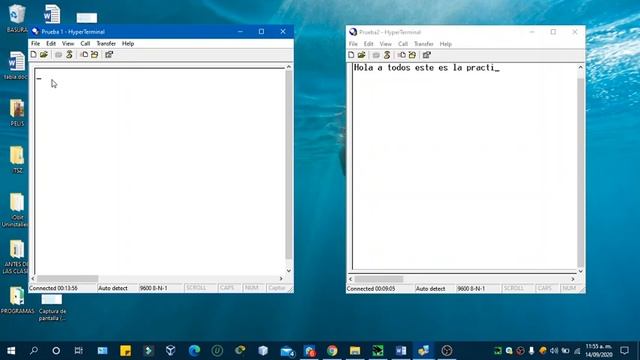Viewport: 640px width, 360px height.
Task: Click 'Auto detect' status in Prueba2
Action: click(x=430, y=289)
